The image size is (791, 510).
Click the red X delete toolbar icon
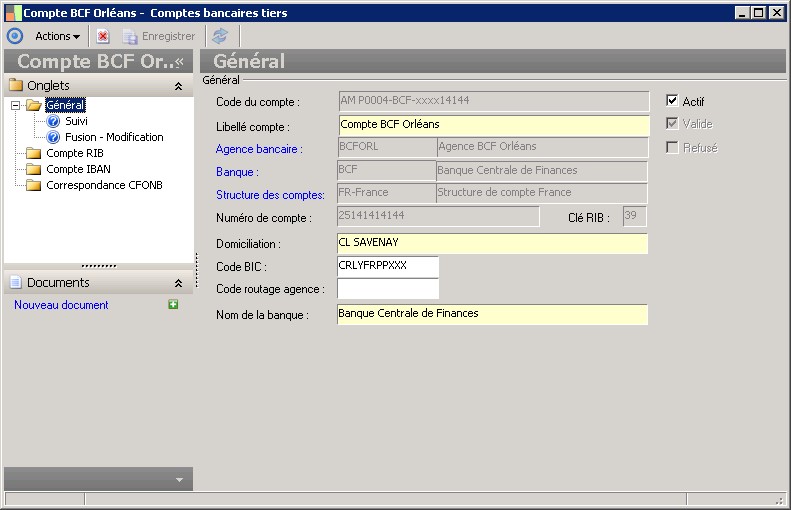click(103, 36)
